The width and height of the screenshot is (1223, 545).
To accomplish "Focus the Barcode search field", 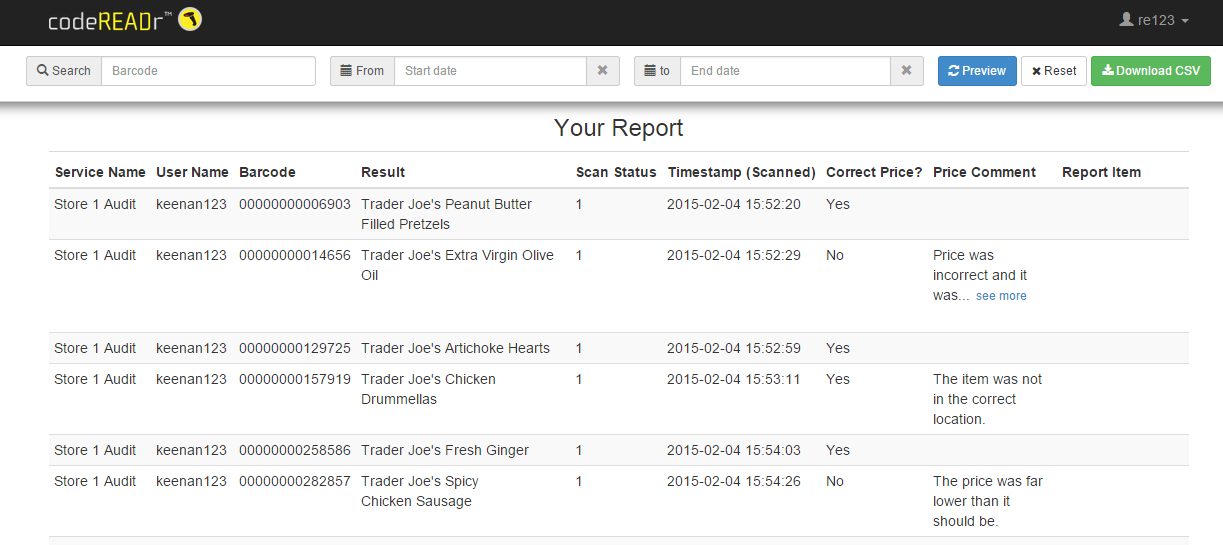I will click(x=208, y=71).
